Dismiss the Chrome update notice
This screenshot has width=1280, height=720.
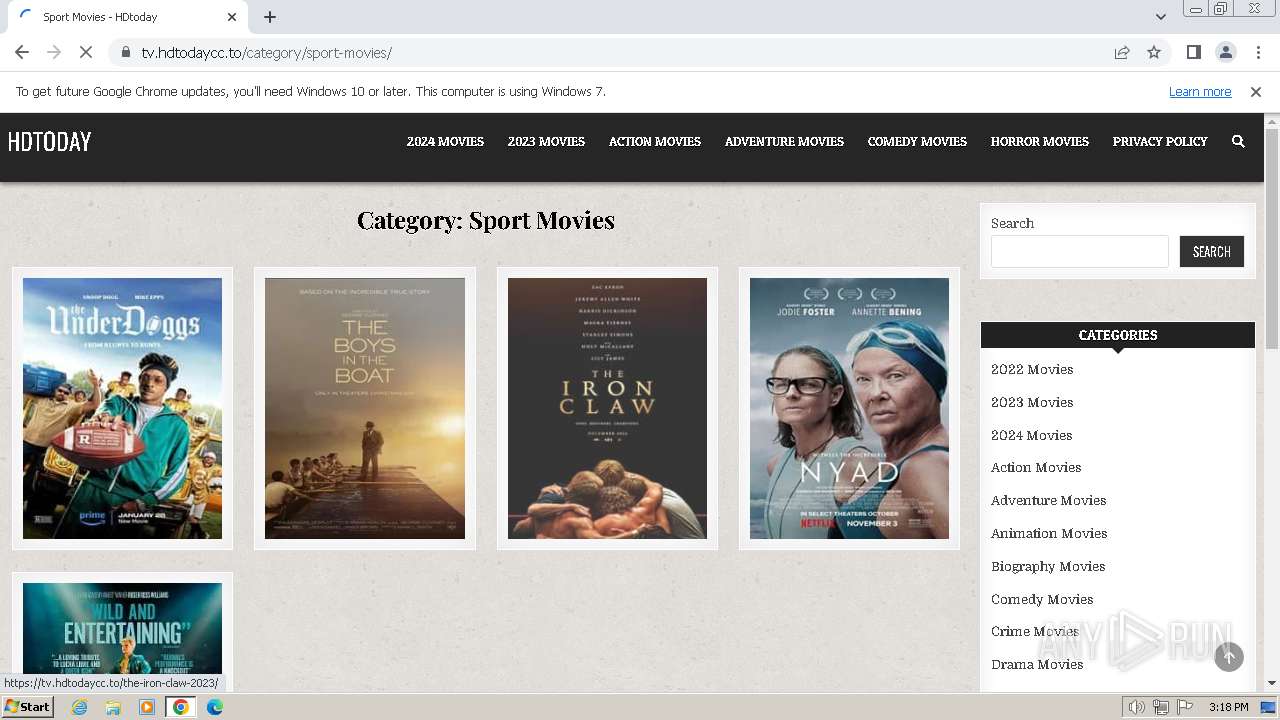tap(1256, 91)
